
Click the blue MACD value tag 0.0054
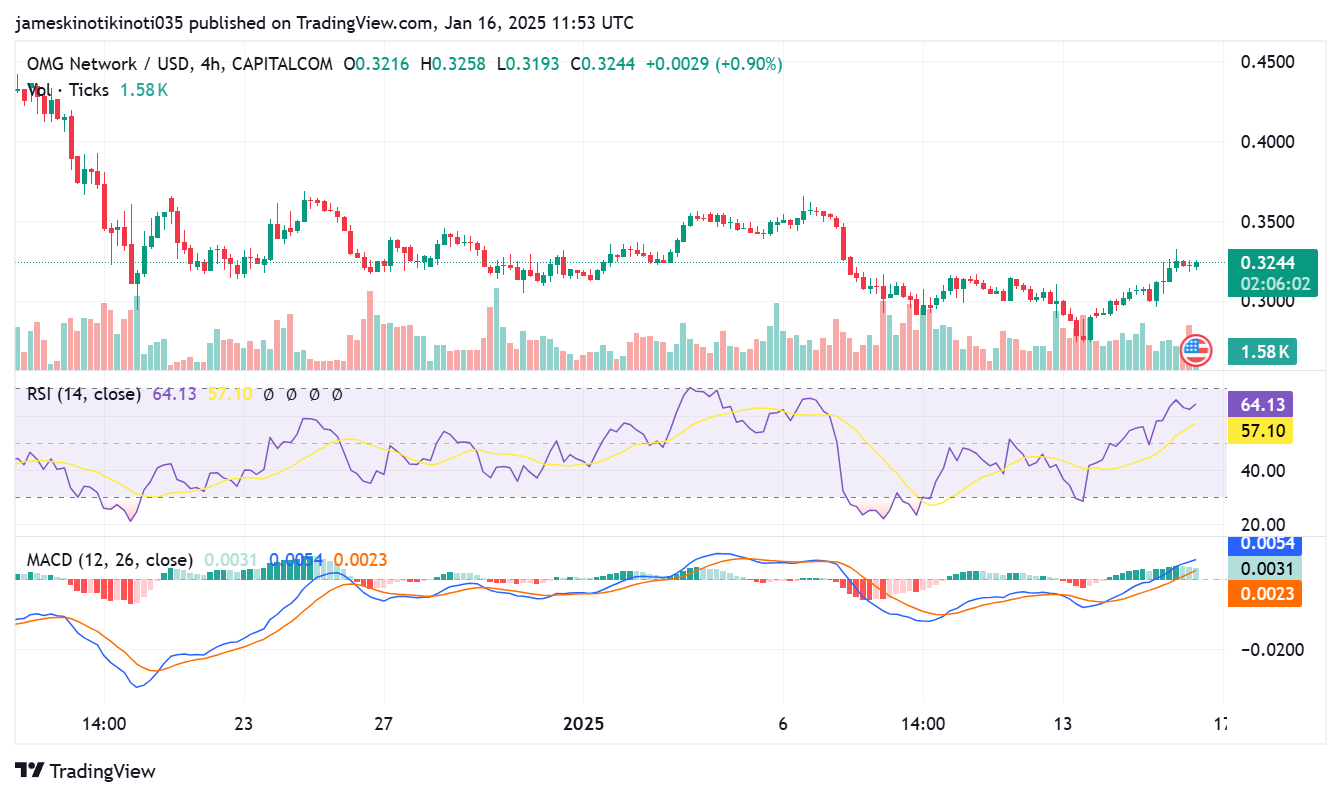point(1266,544)
